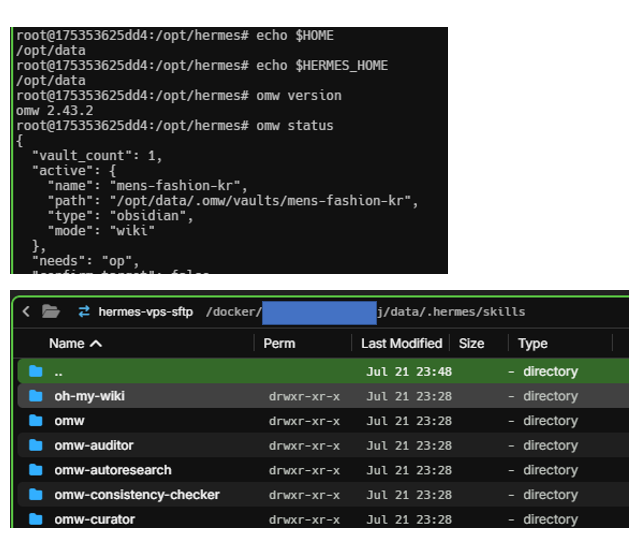Click the omw-auditor folder icon
Screen dimensions: 638x543
36,445
